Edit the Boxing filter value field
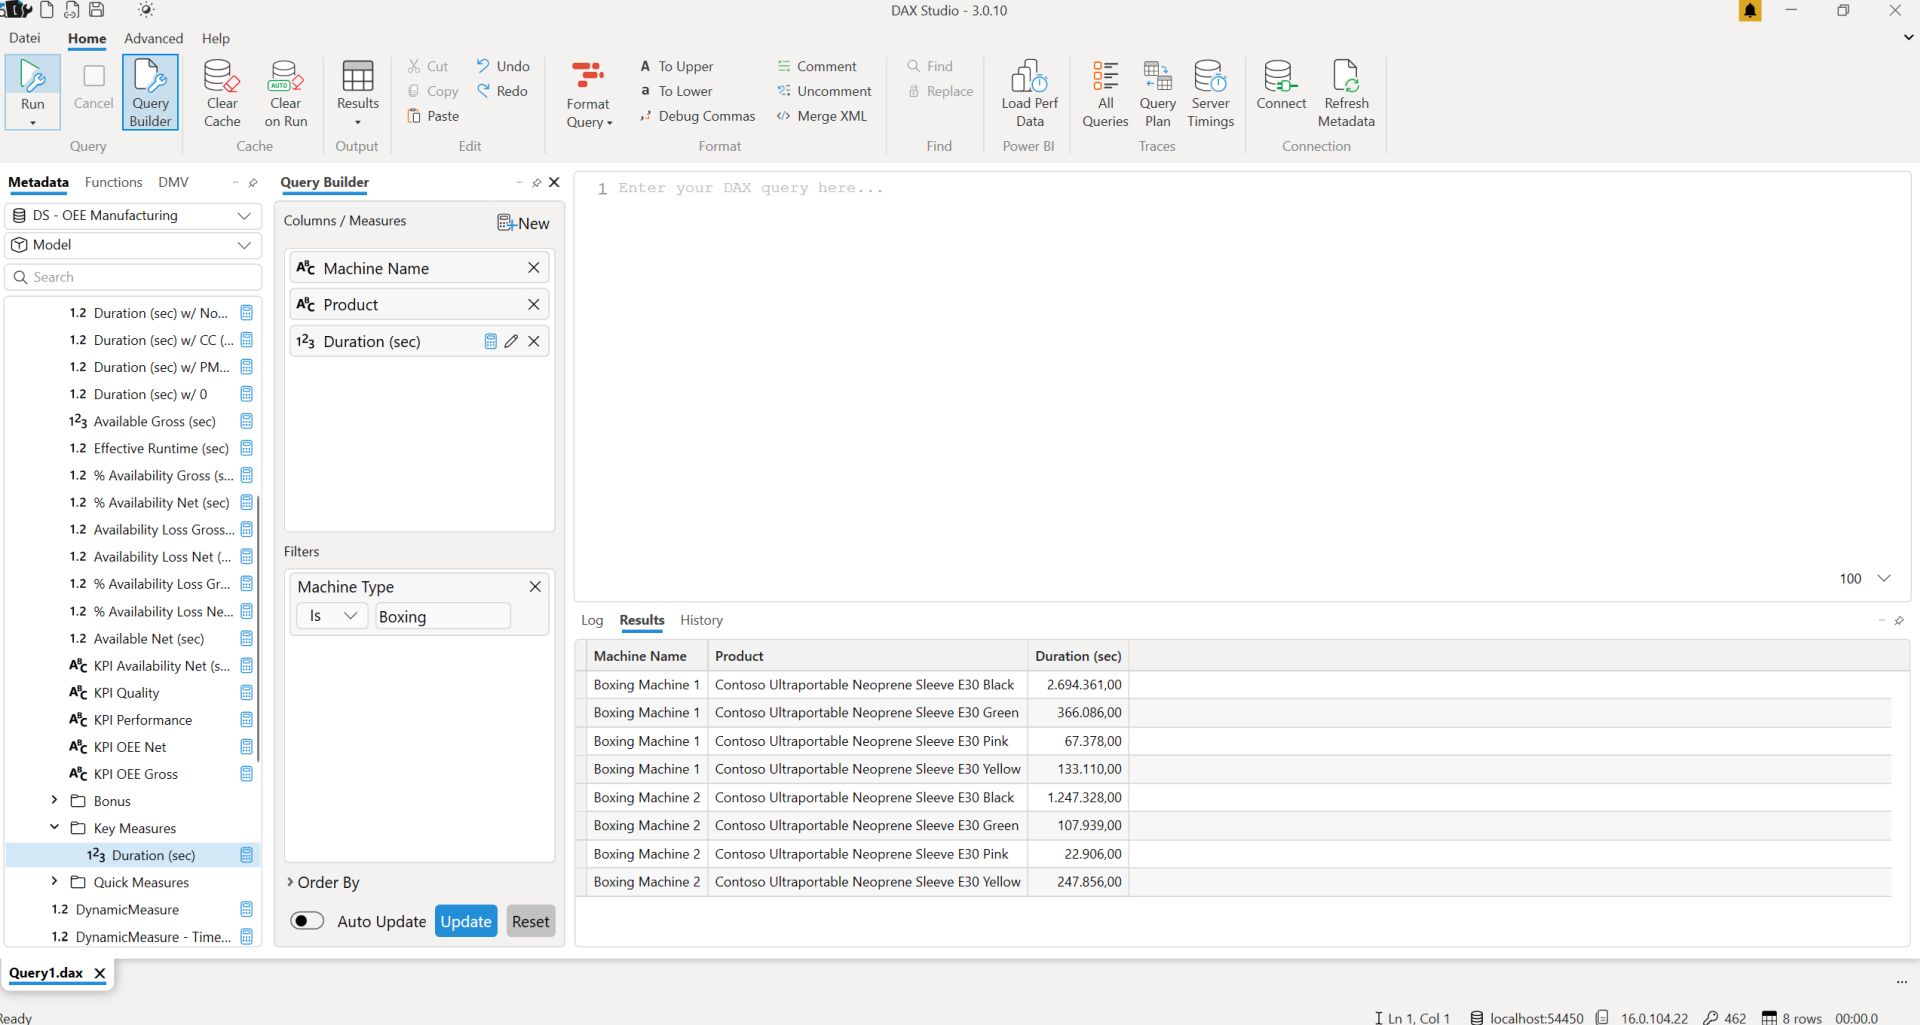Viewport: 1920px width, 1025px height. click(443, 616)
